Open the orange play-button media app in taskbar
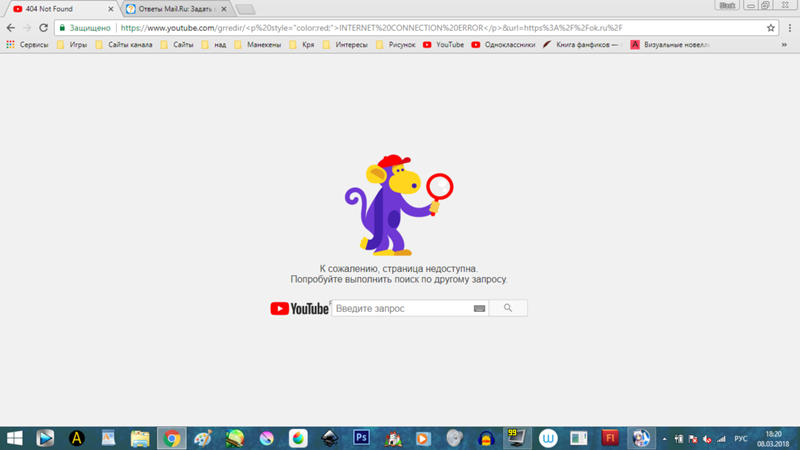Viewport: 800px width, 450px height. click(x=423, y=438)
